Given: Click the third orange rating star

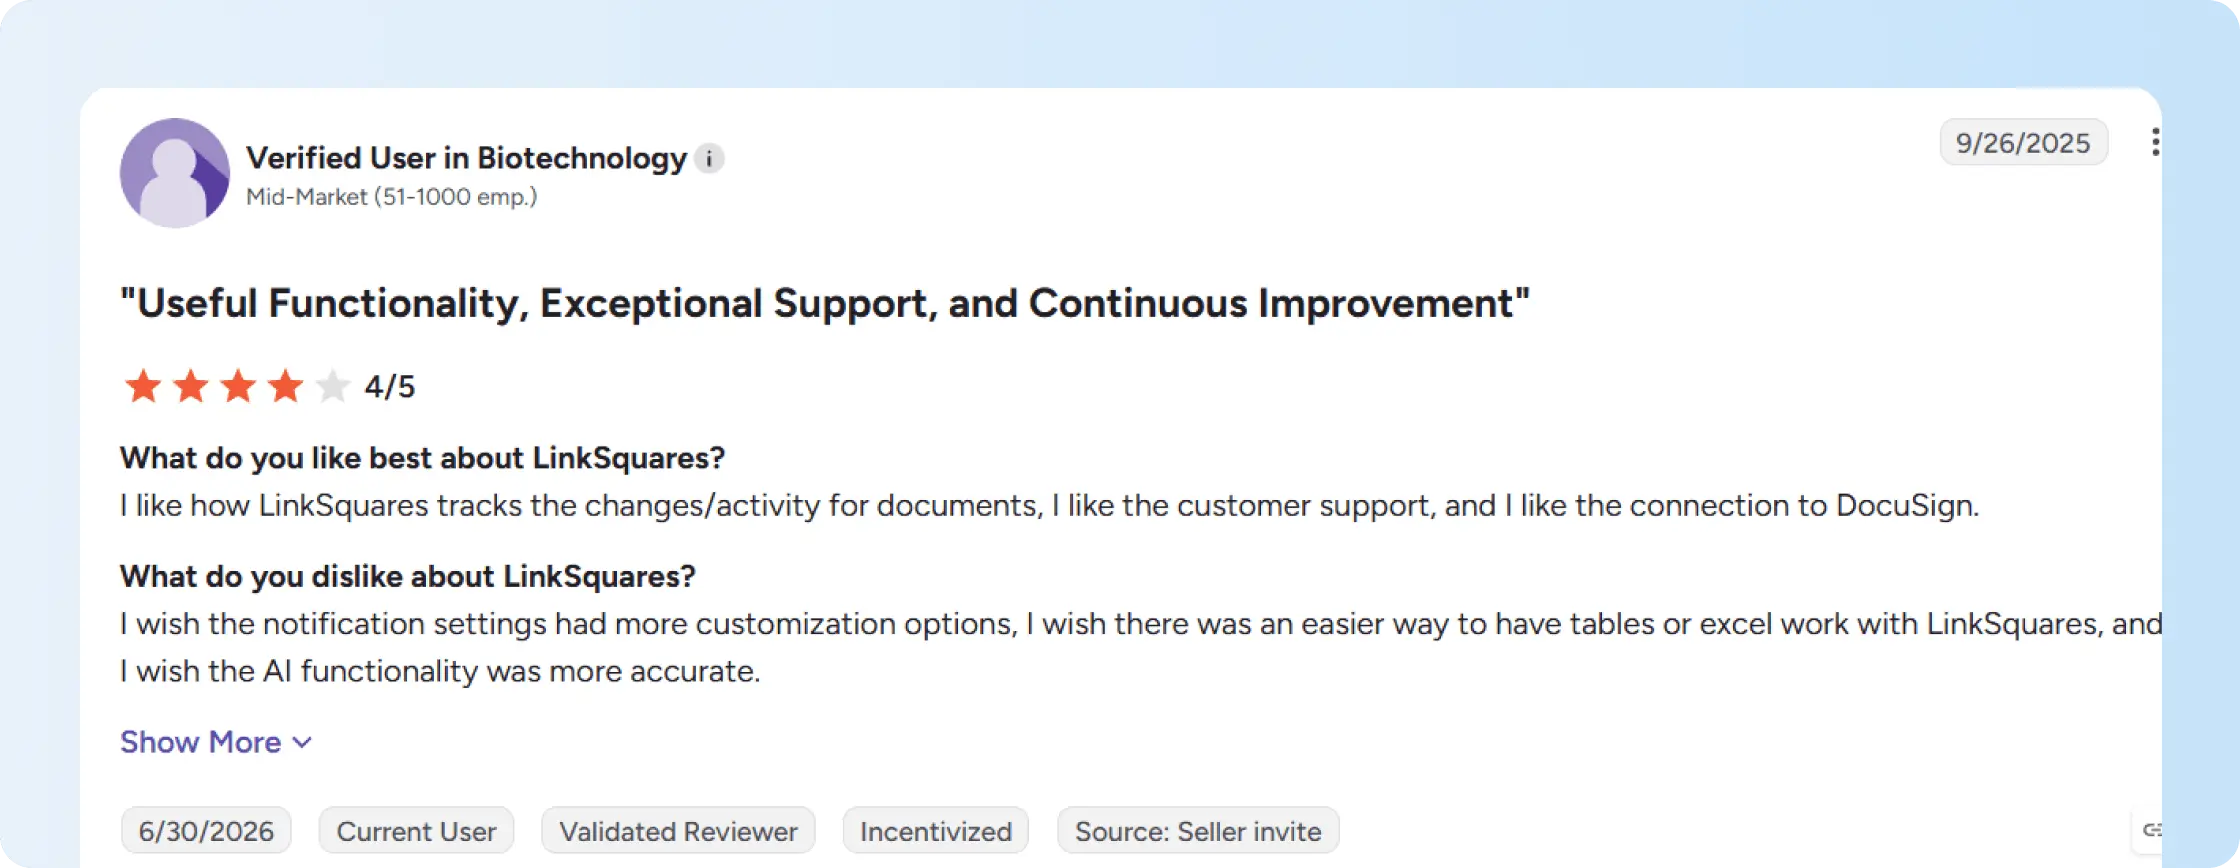Looking at the screenshot, I should pos(238,386).
